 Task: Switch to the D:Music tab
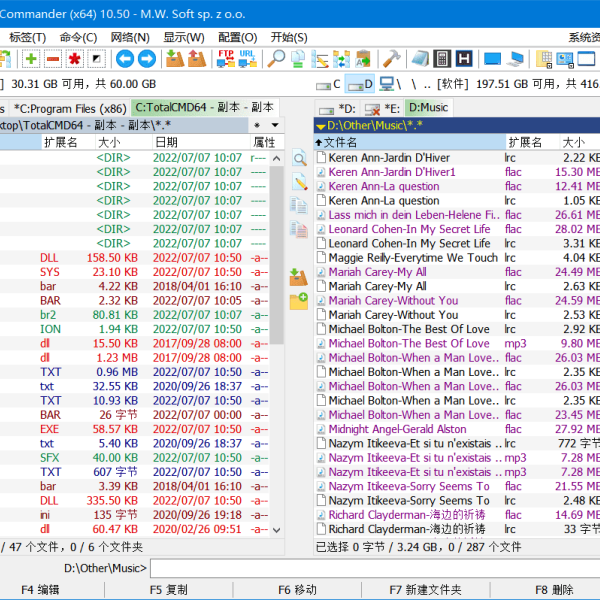(428, 108)
